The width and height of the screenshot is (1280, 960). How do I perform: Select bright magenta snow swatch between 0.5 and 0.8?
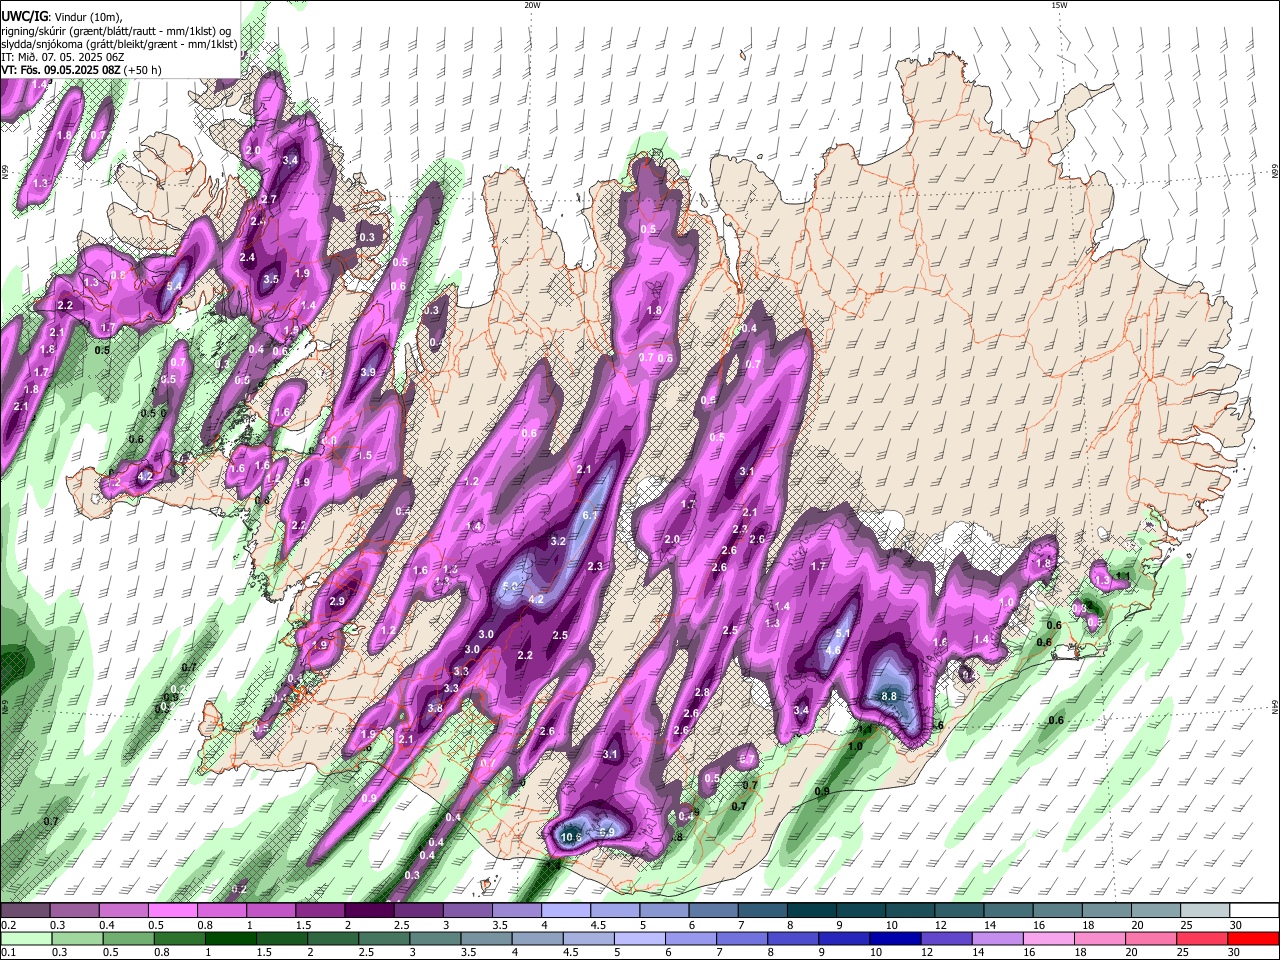pos(172,911)
